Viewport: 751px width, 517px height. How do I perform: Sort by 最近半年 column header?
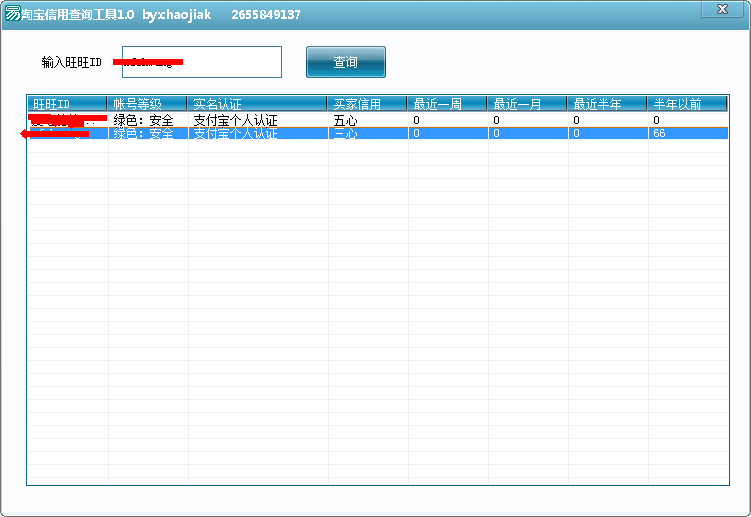point(607,103)
